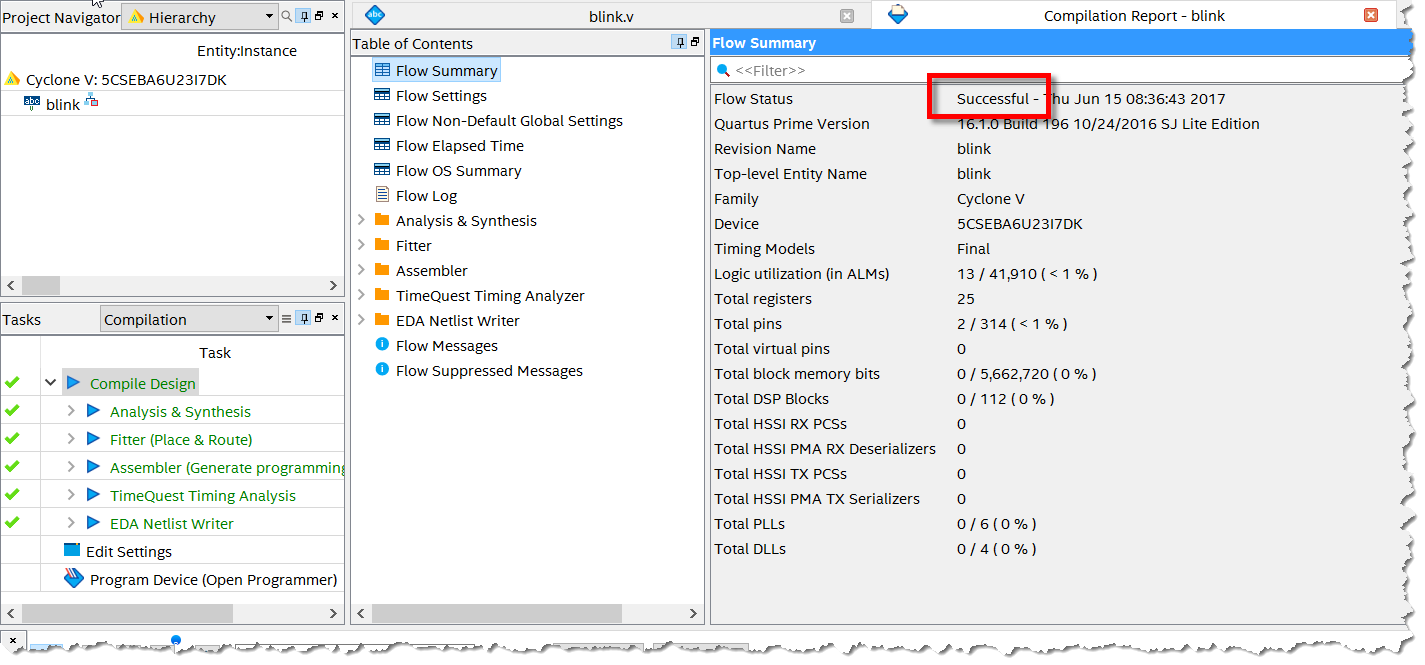Click the Table of Contents horizontal scrollbar
Screen dimensions: 1425x665
point(527,613)
